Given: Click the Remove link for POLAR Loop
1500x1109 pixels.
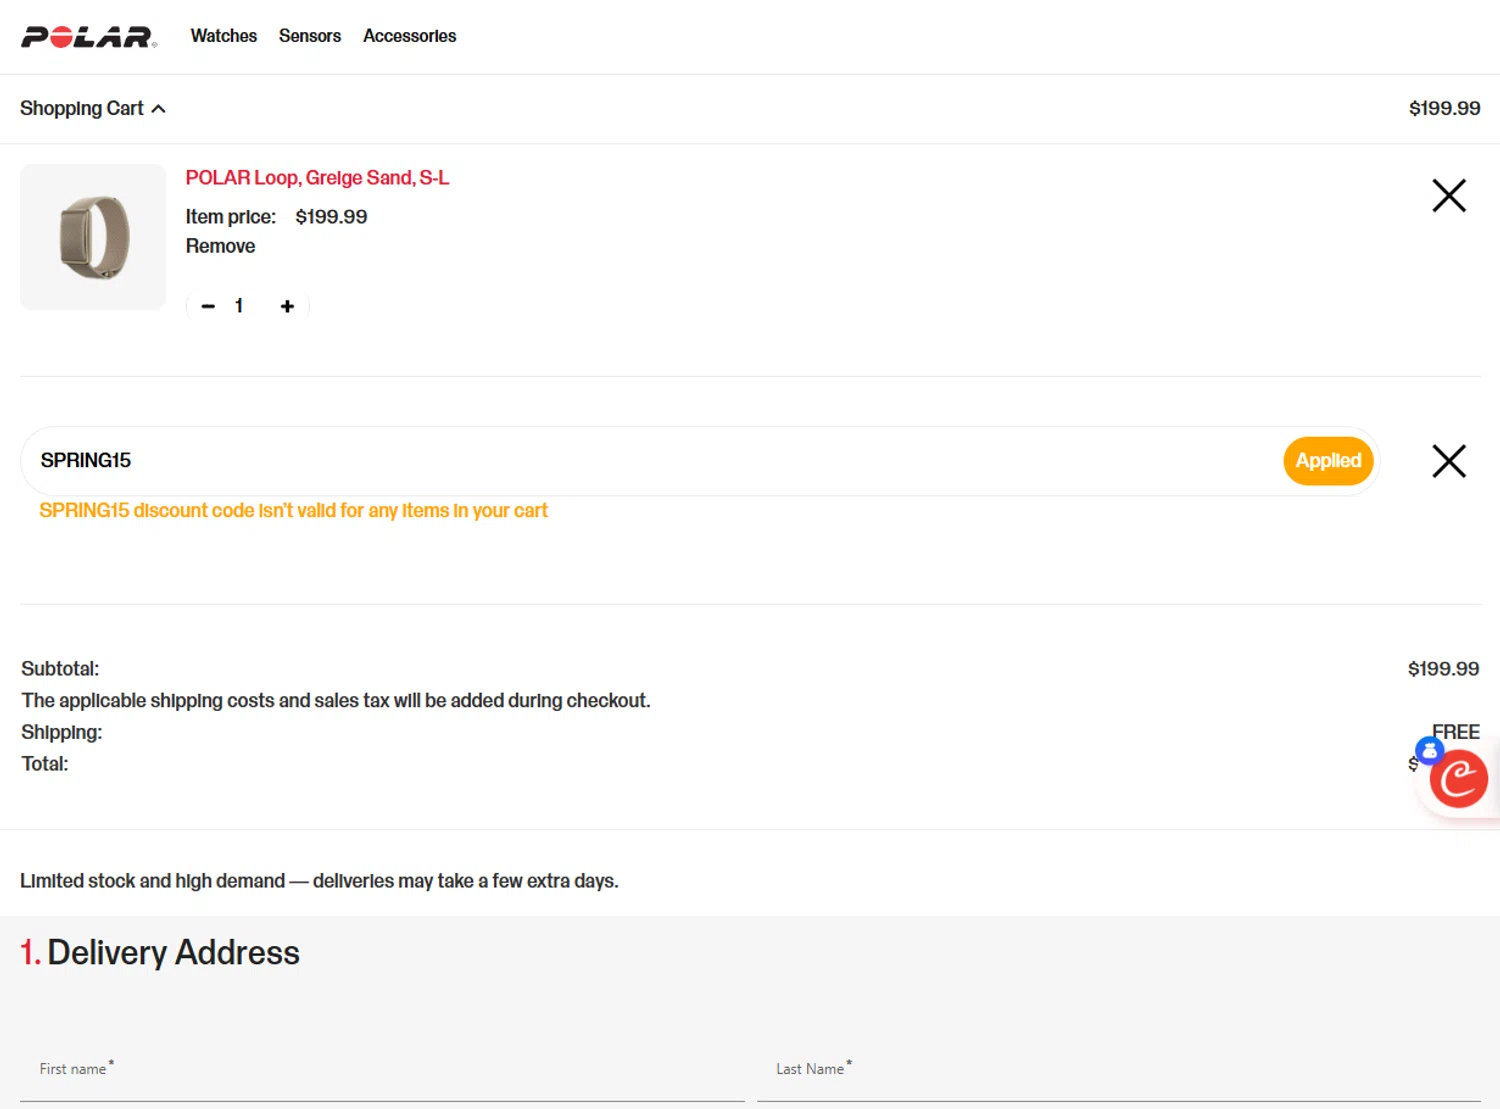Looking at the screenshot, I should pos(220,246).
